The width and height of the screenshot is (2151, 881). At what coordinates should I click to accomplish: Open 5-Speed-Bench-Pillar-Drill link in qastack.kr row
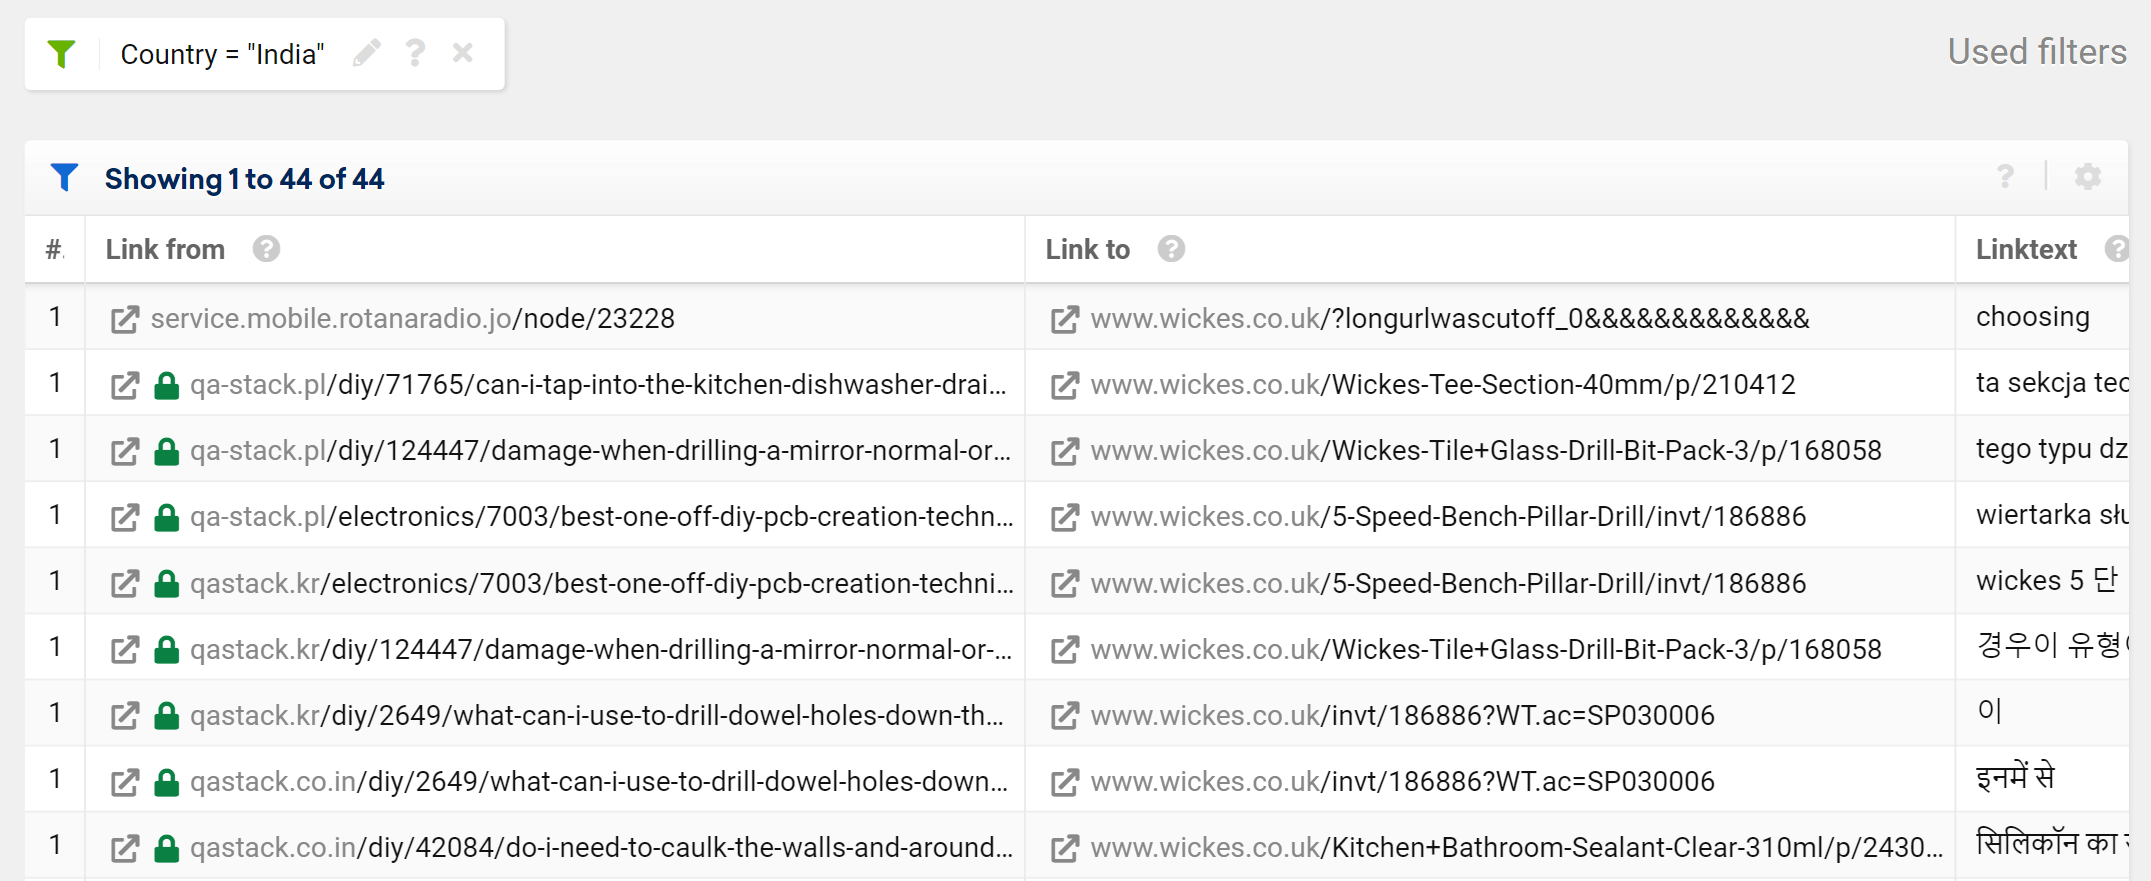(x=1448, y=583)
